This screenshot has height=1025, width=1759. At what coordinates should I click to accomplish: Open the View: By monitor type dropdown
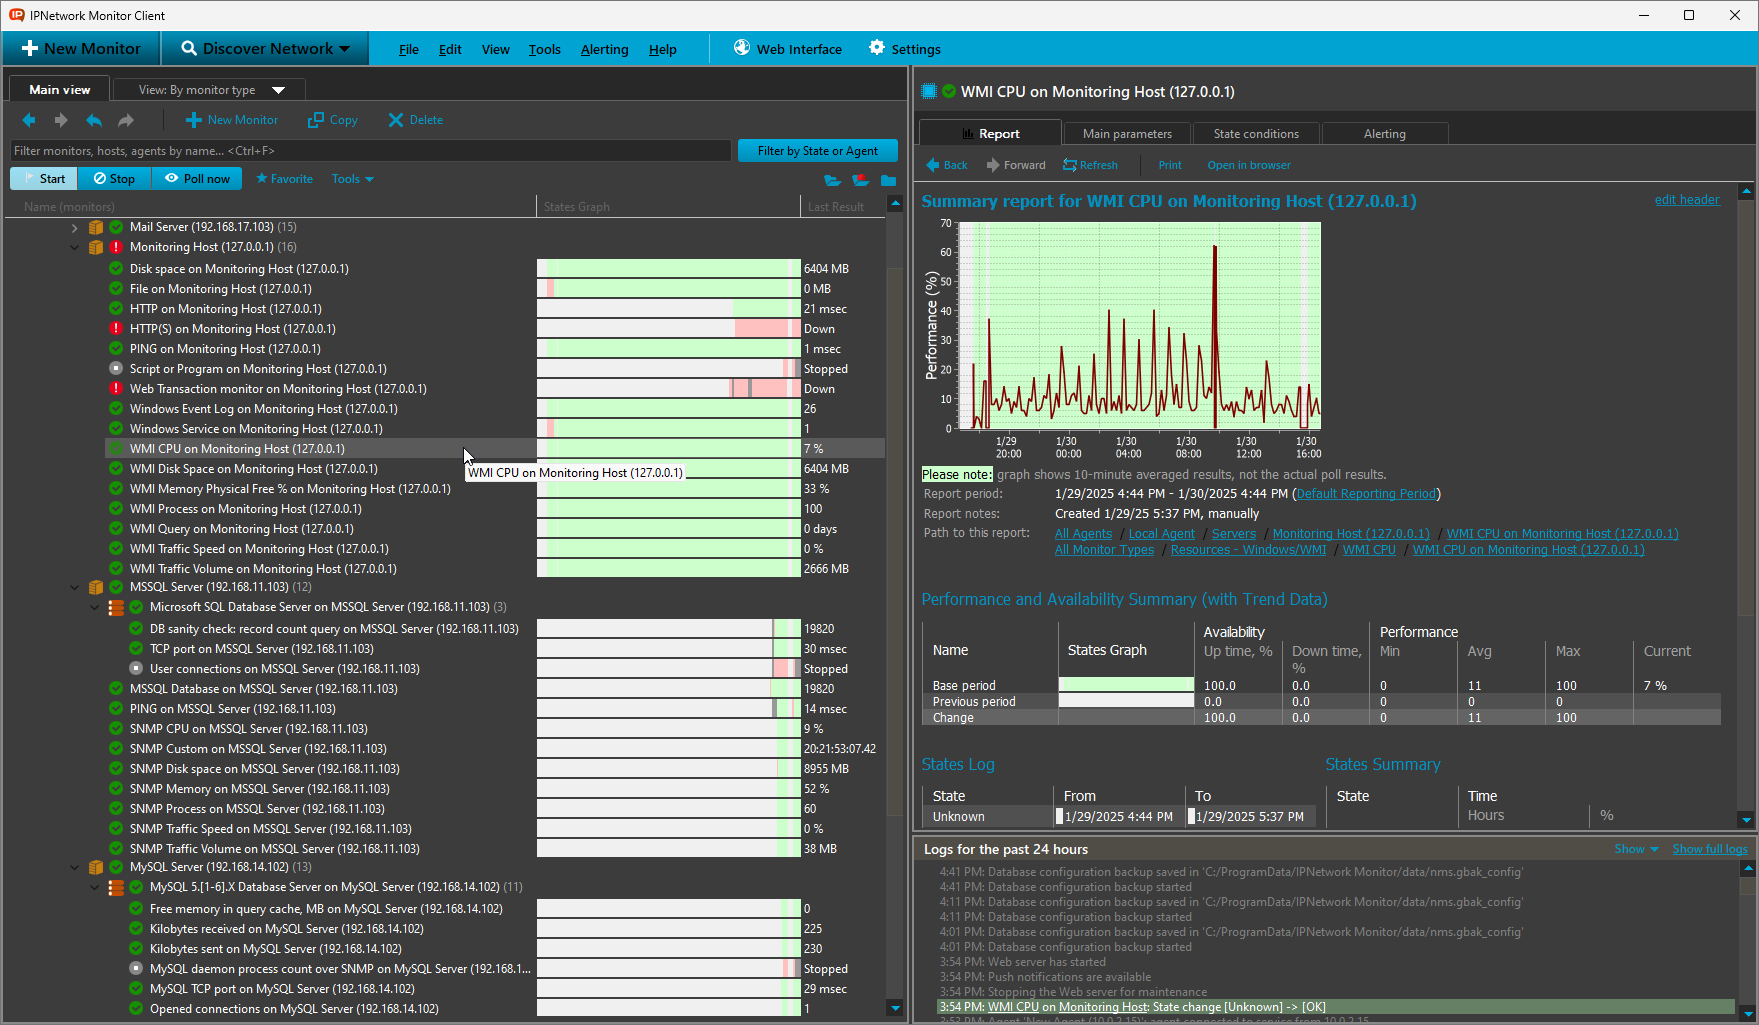[x=211, y=90]
